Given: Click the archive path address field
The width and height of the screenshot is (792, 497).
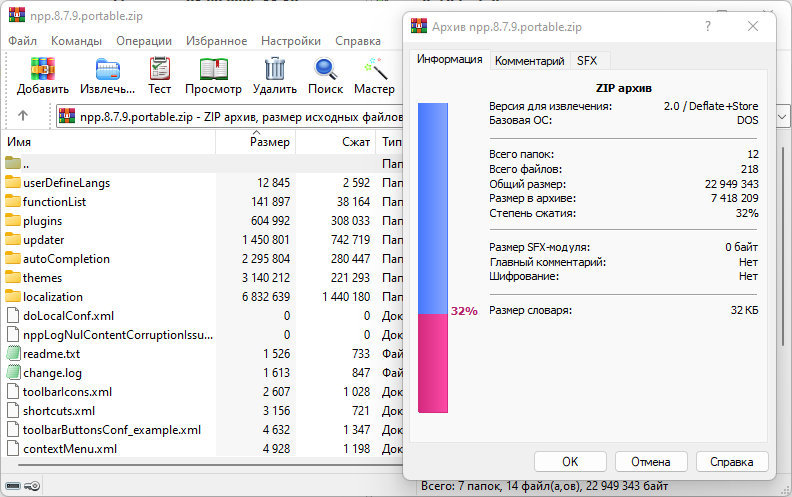Looking at the screenshot, I should (230, 117).
